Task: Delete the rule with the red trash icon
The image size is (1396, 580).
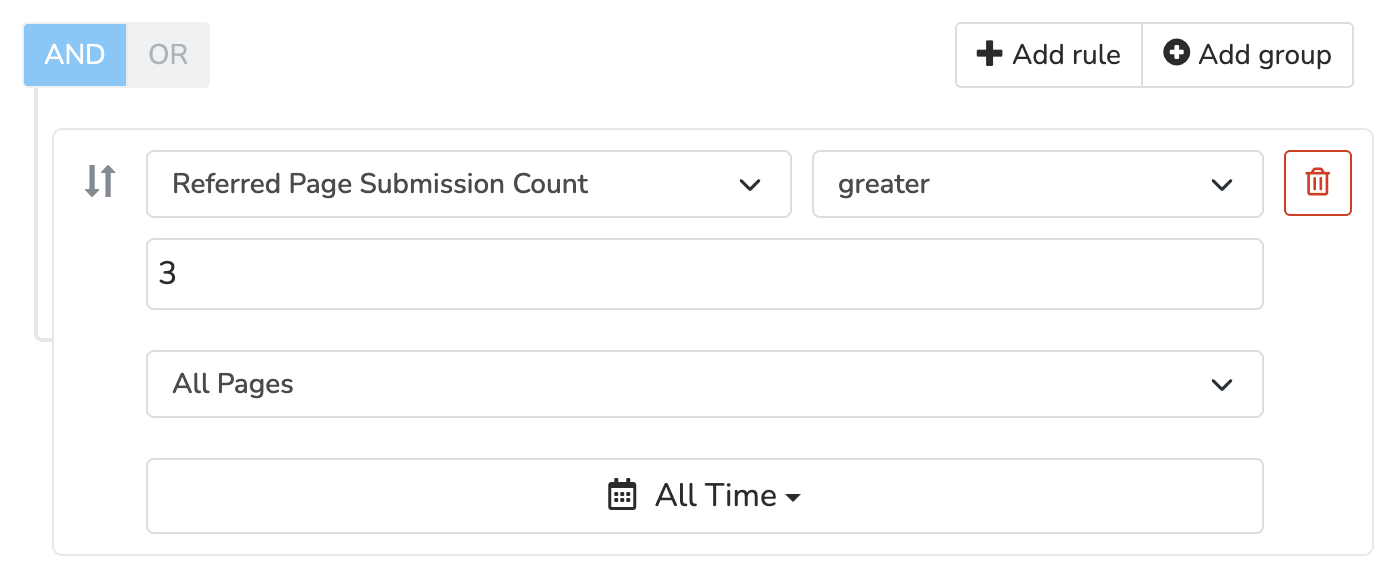Action: click(1318, 183)
